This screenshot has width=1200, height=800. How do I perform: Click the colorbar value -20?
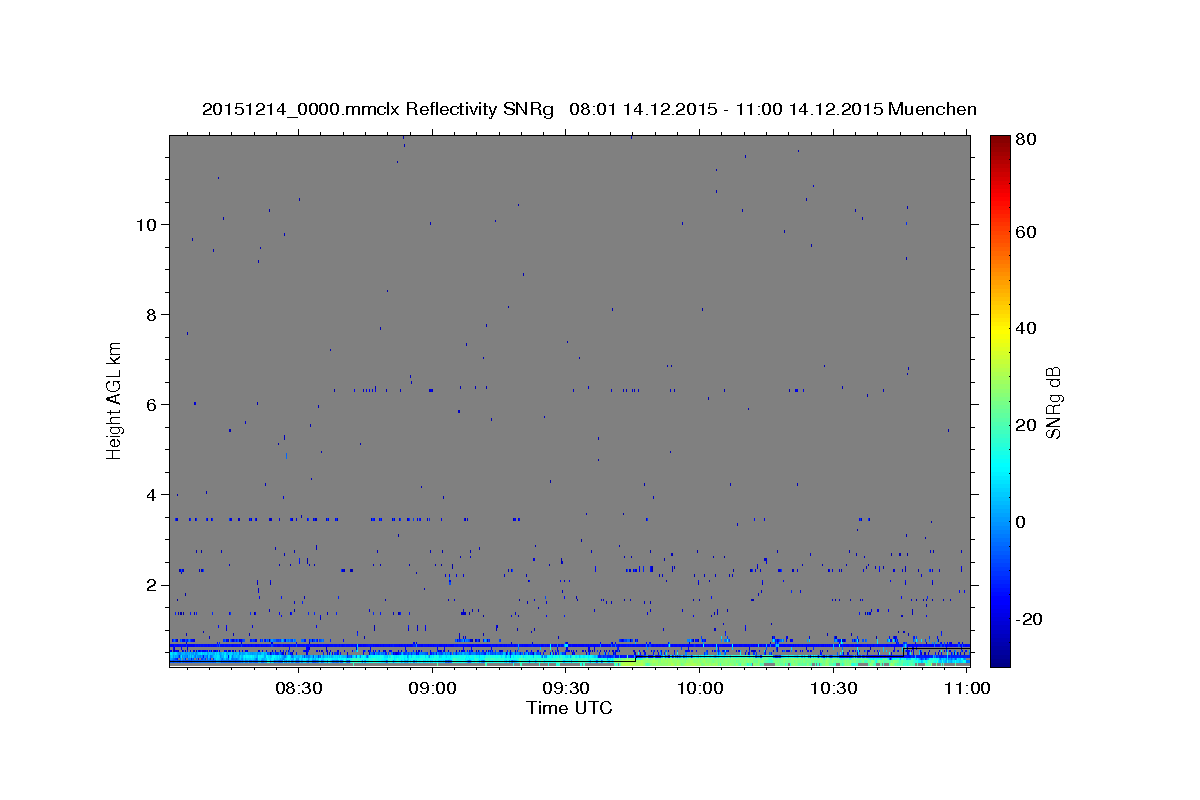pyautogui.click(x=1030, y=619)
